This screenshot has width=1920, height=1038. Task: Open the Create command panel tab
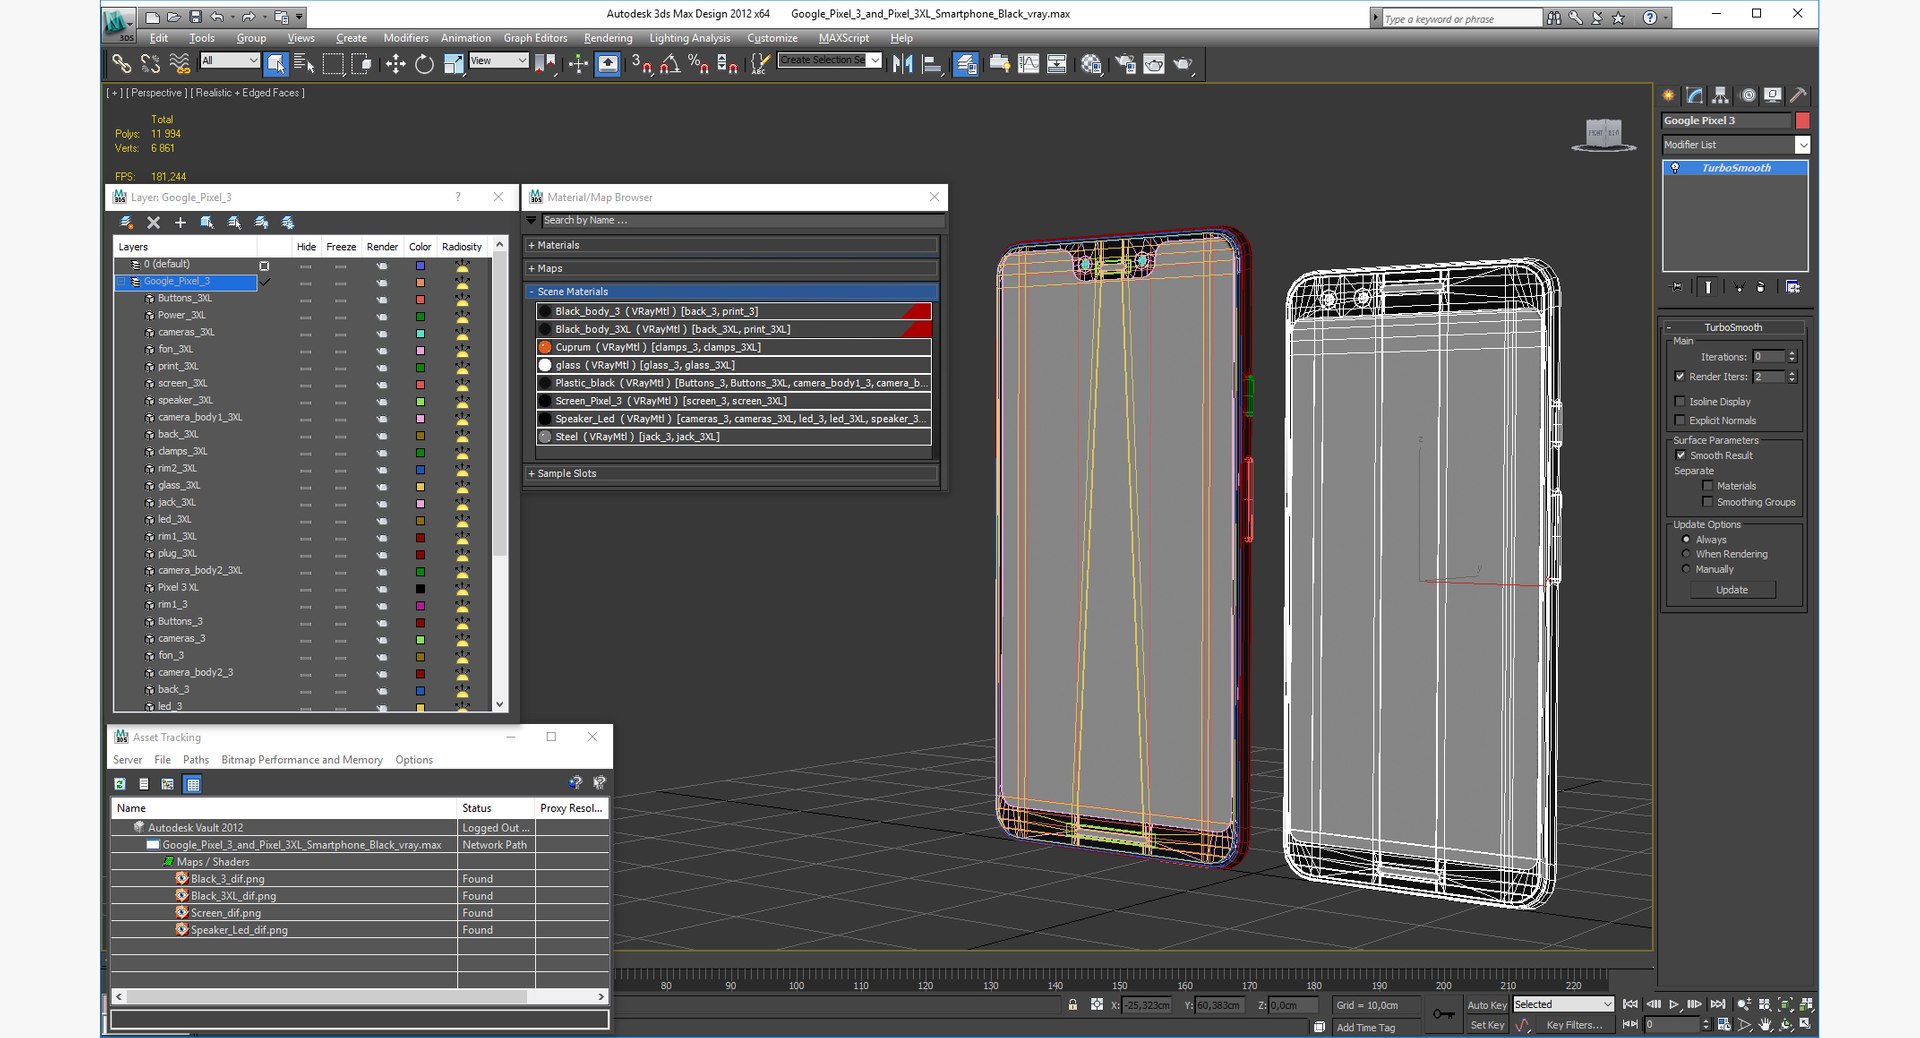pyautogui.click(x=1669, y=96)
